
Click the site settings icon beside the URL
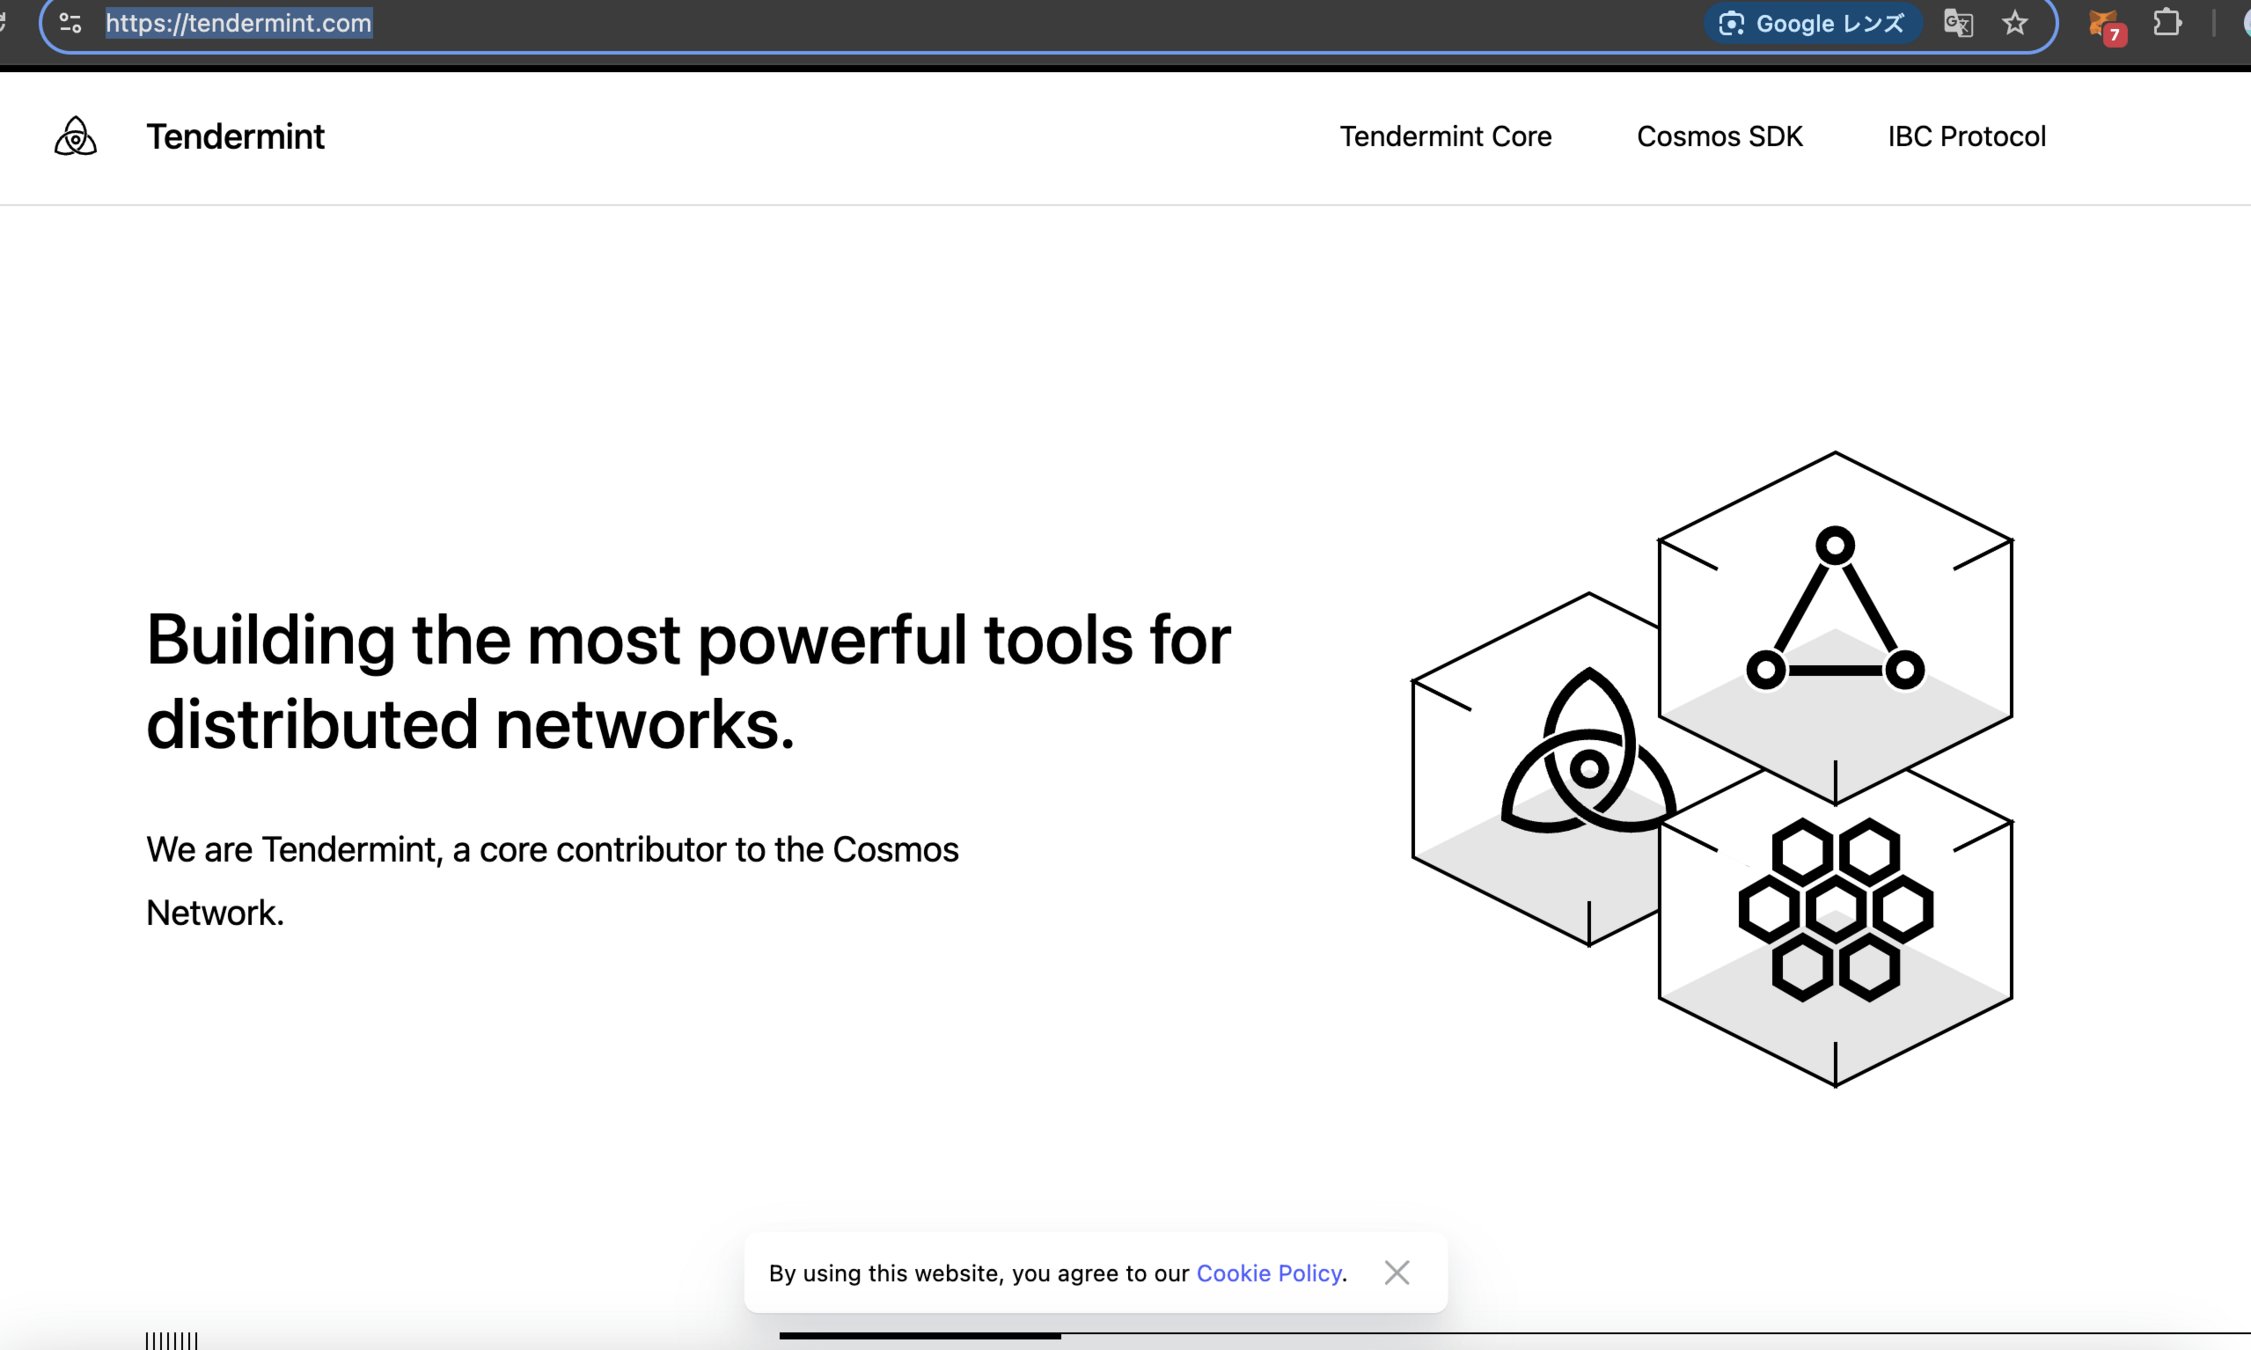click(70, 23)
